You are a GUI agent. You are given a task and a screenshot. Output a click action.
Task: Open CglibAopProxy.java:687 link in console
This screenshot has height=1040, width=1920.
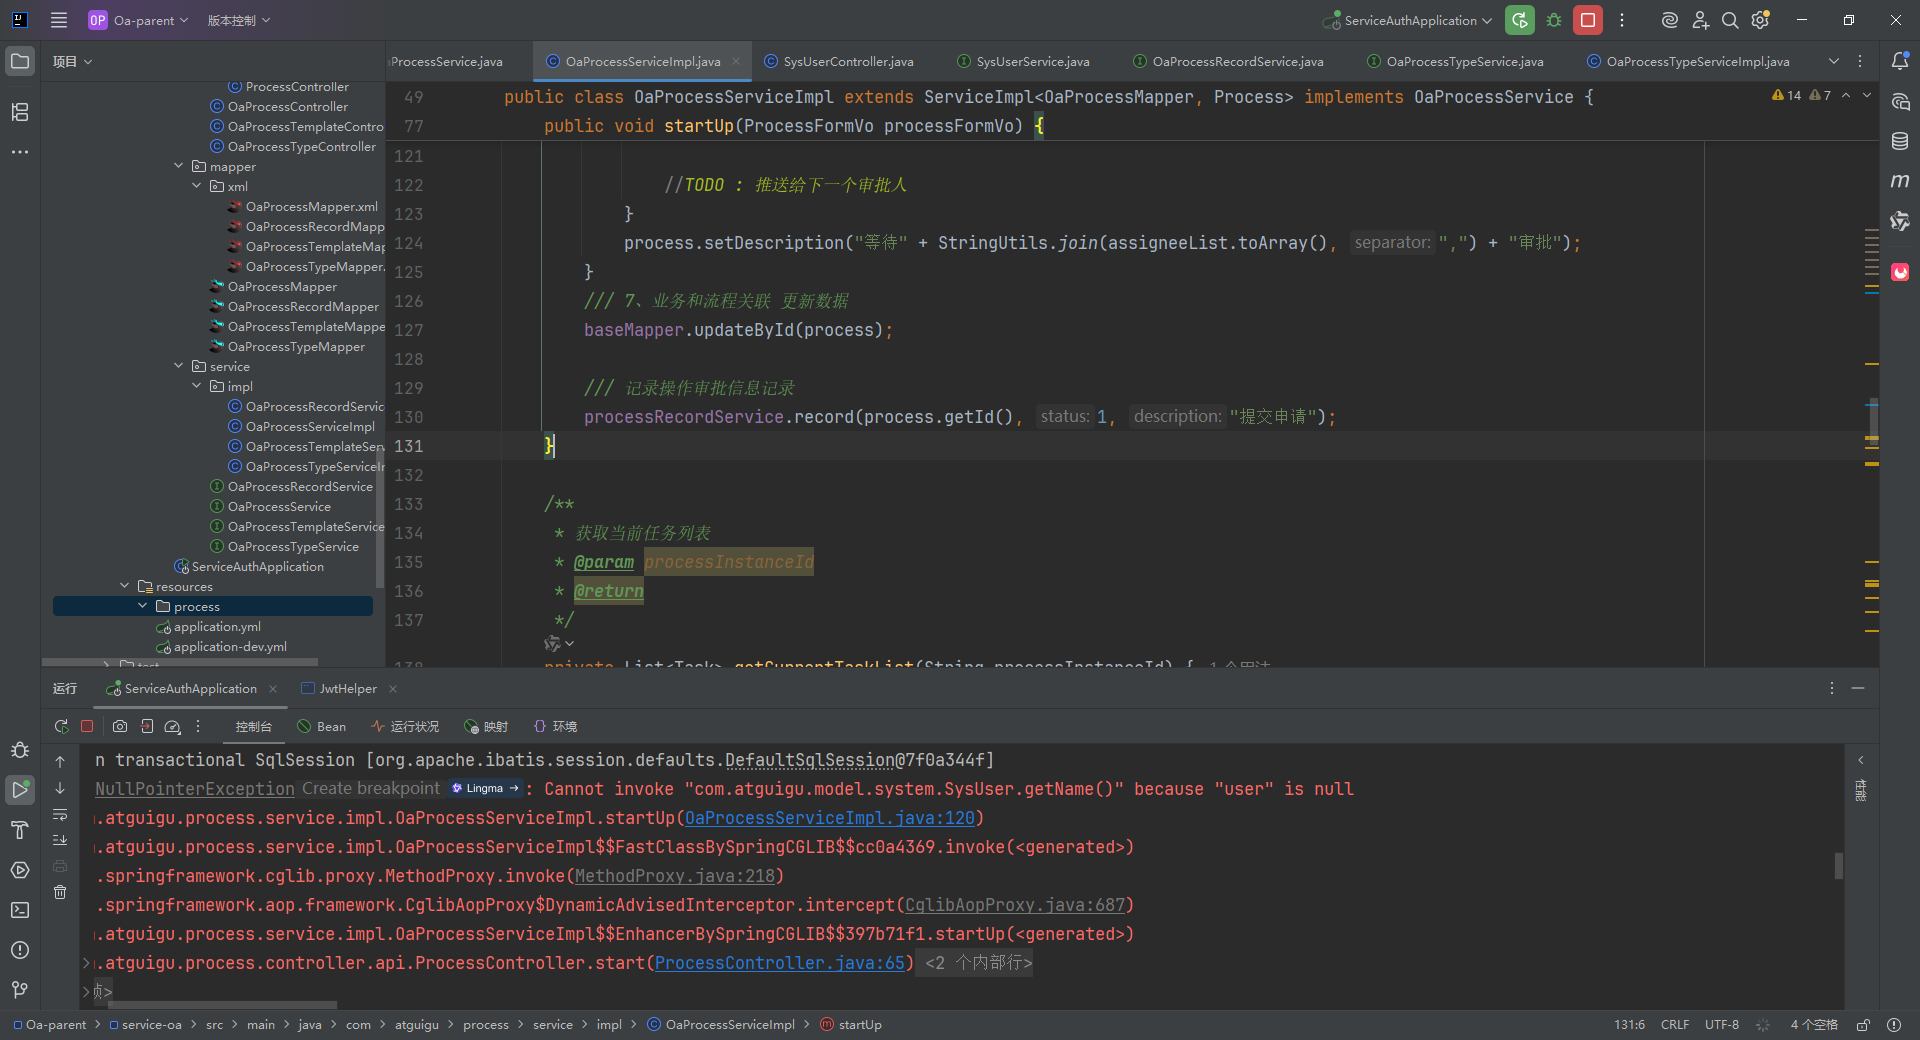click(1015, 905)
